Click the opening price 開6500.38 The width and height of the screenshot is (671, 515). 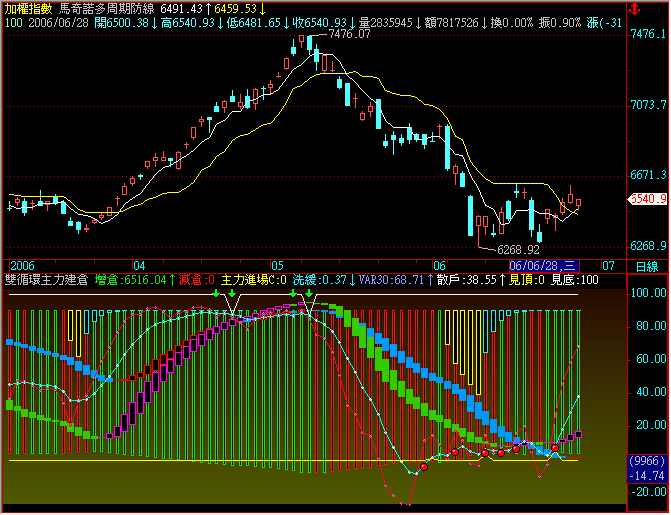coord(121,23)
